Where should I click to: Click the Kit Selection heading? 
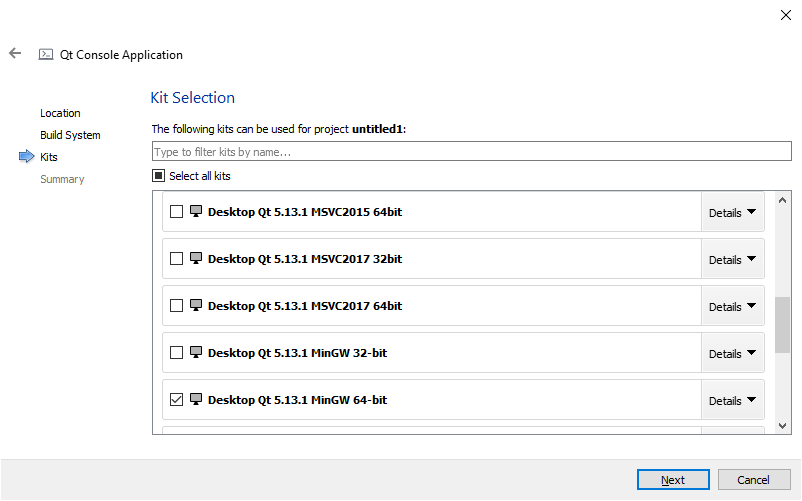[x=192, y=97]
